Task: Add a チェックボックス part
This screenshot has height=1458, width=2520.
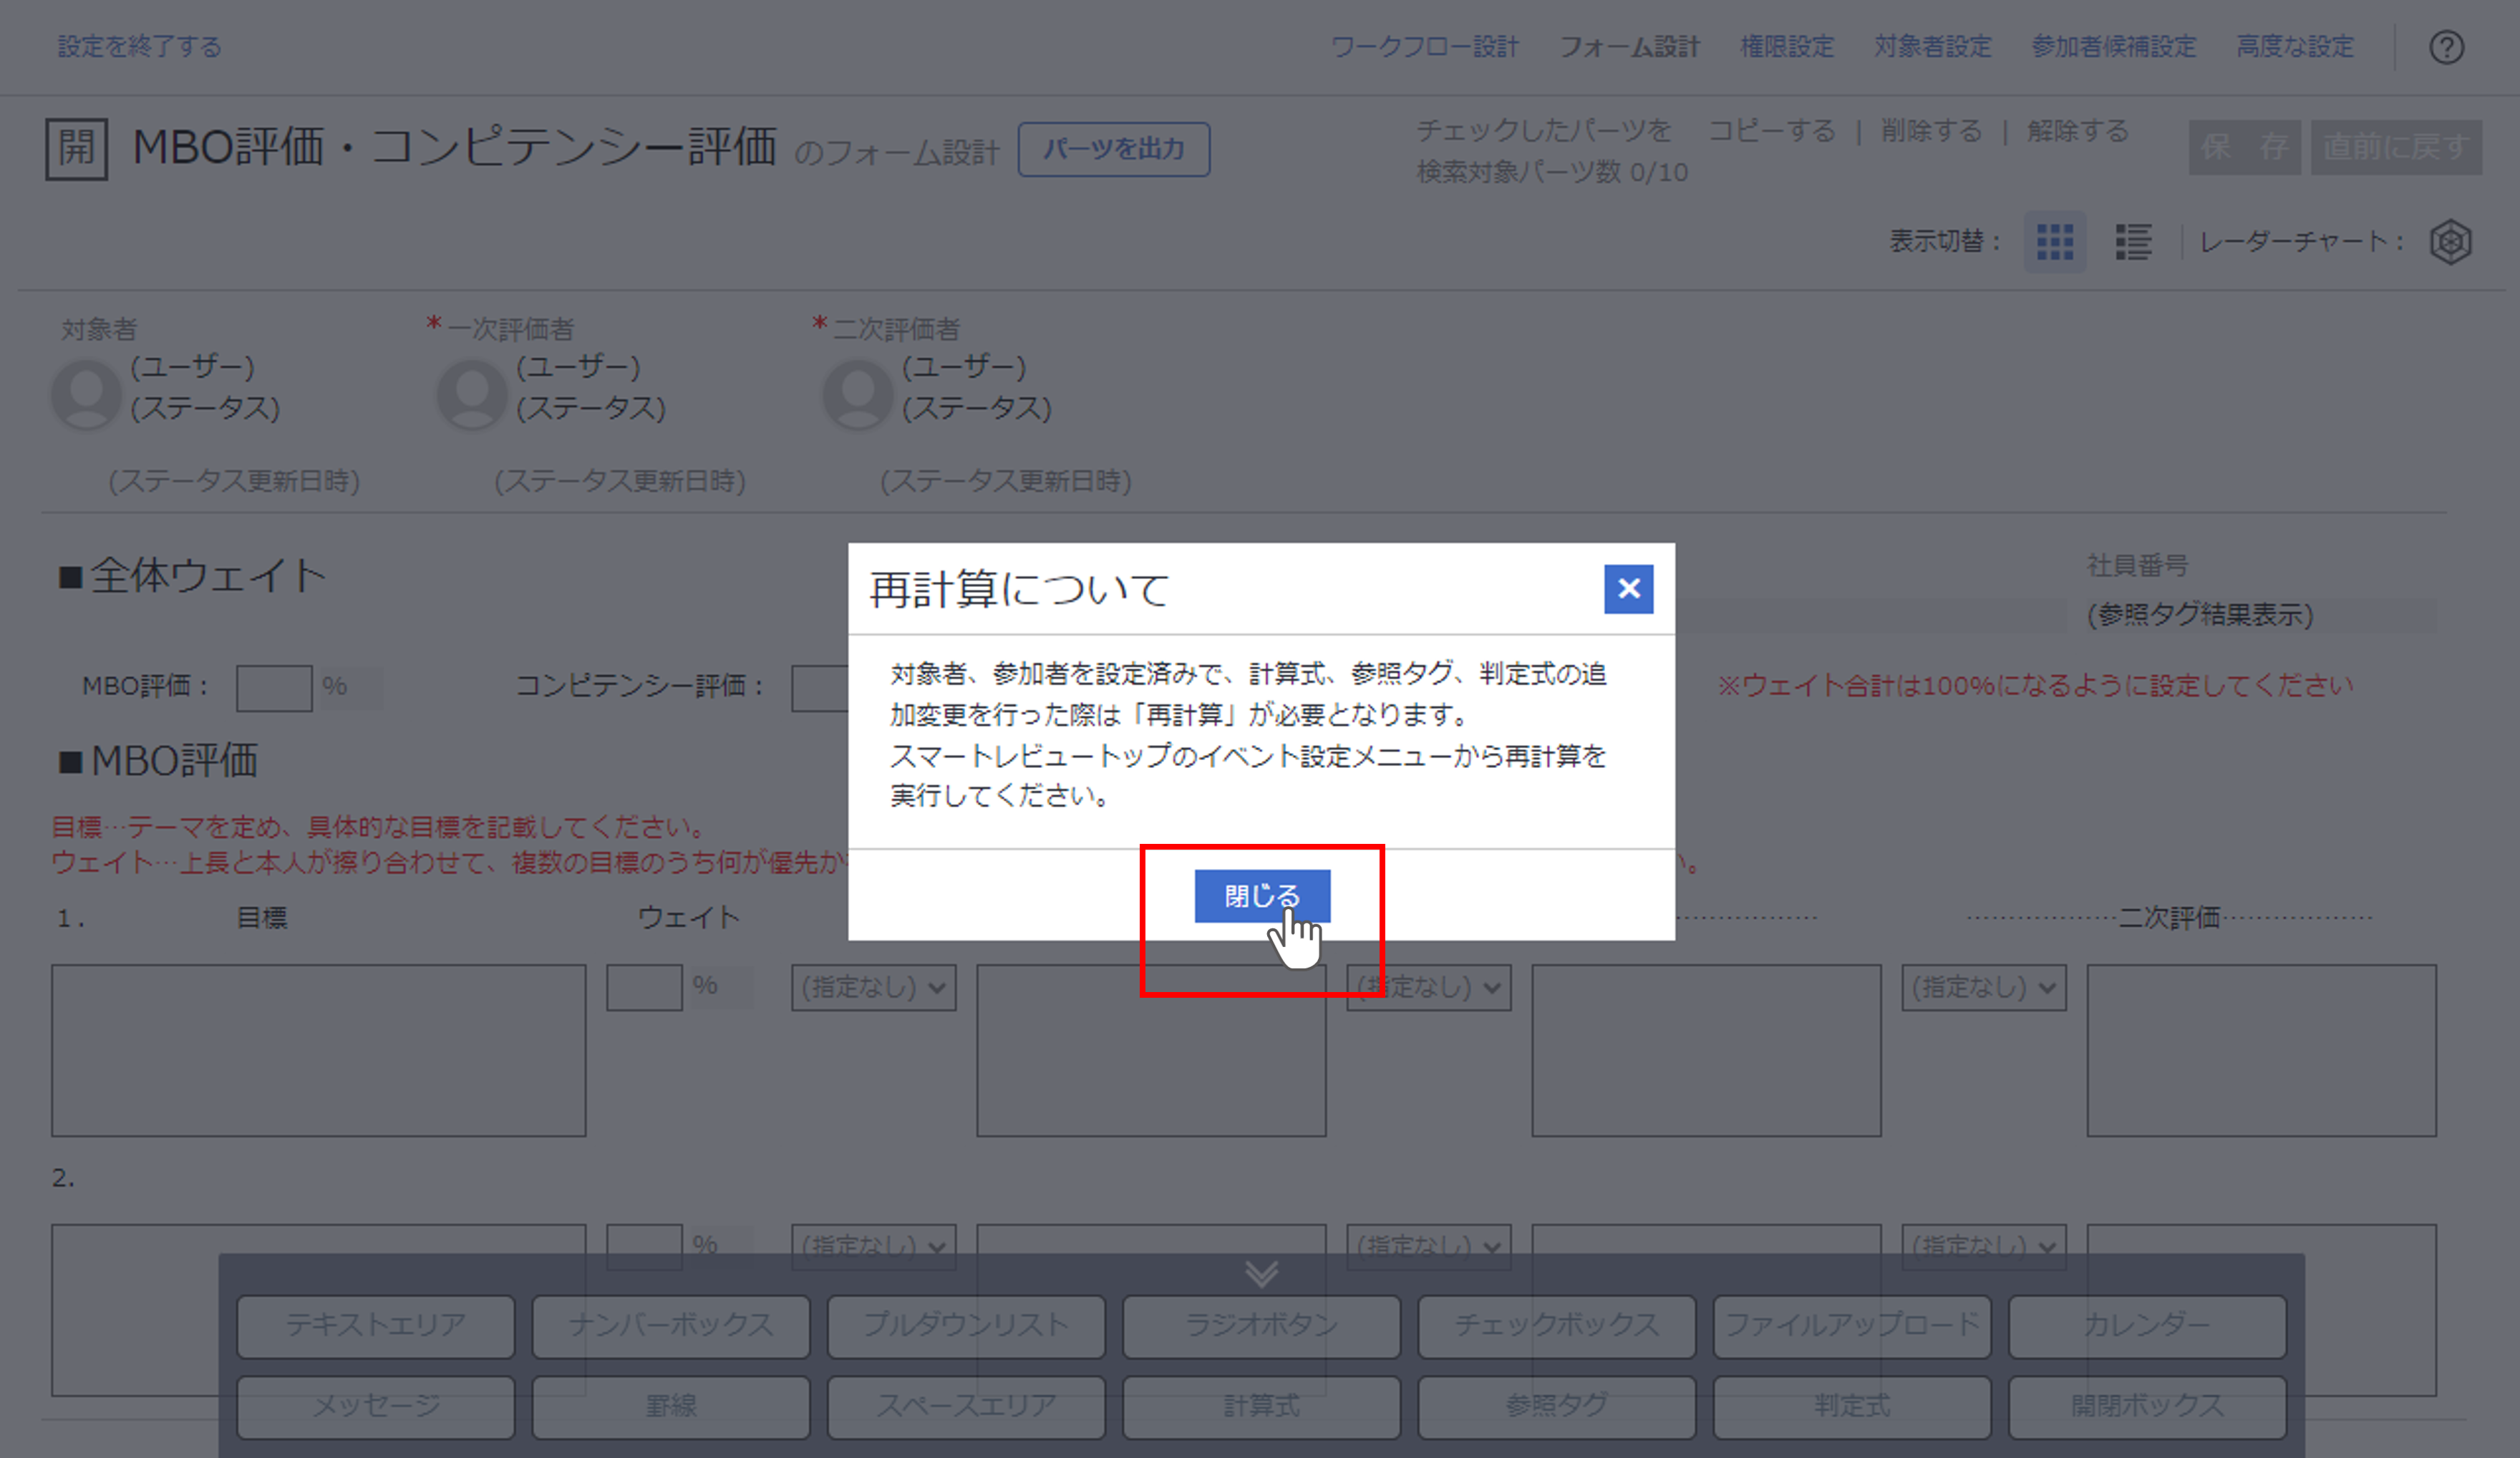Action: click(x=1557, y=1326)
